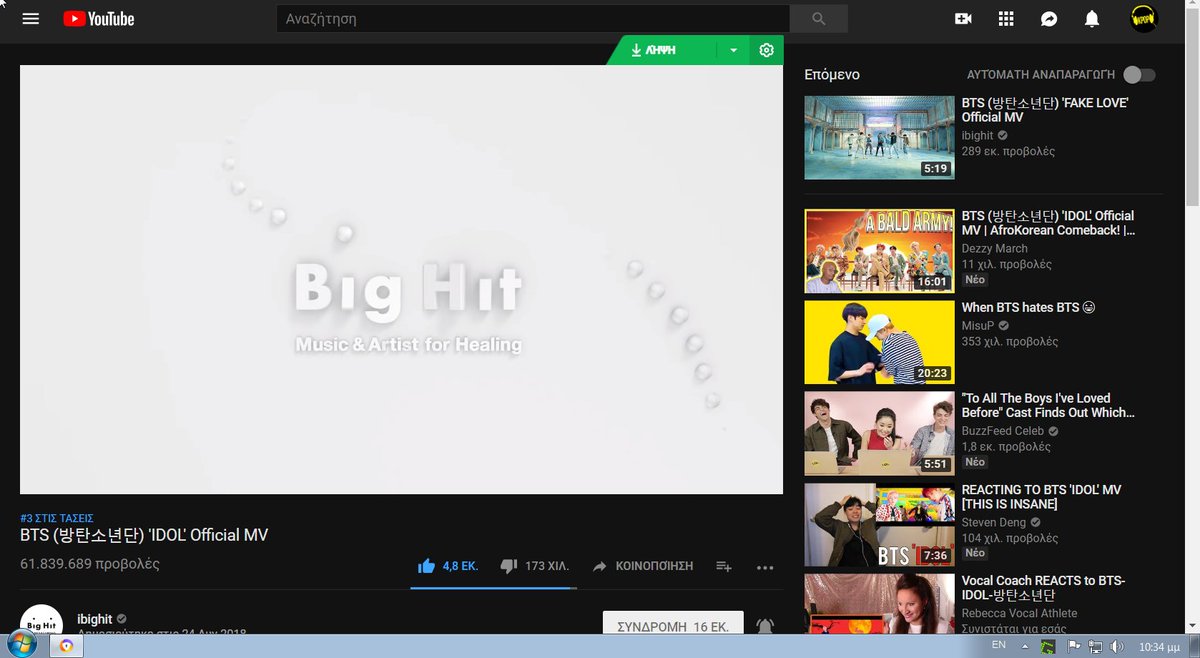Screen dimensions: 1200x658
Task: Open the #3 ΣΤΙΣ ΤΑΣΕΙΣ trending link
Action: (x=57, y=518)
